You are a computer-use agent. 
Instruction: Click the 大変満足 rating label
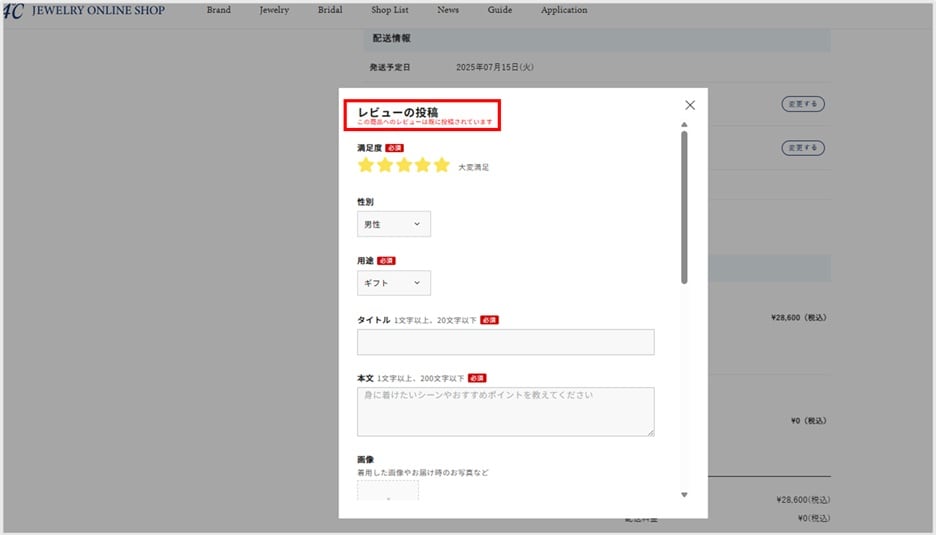click(473, 167)
